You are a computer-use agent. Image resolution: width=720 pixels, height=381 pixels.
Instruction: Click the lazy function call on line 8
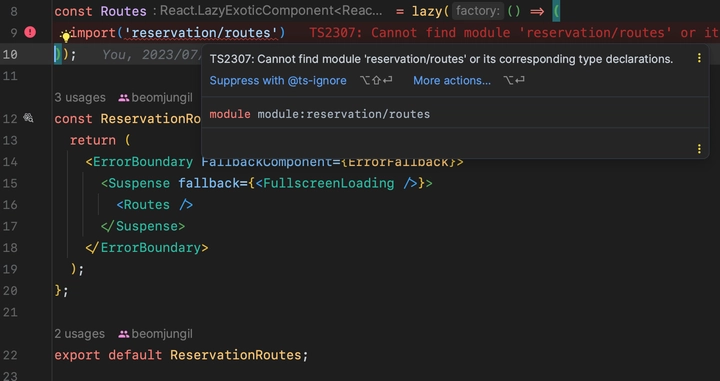coord(427,11)
